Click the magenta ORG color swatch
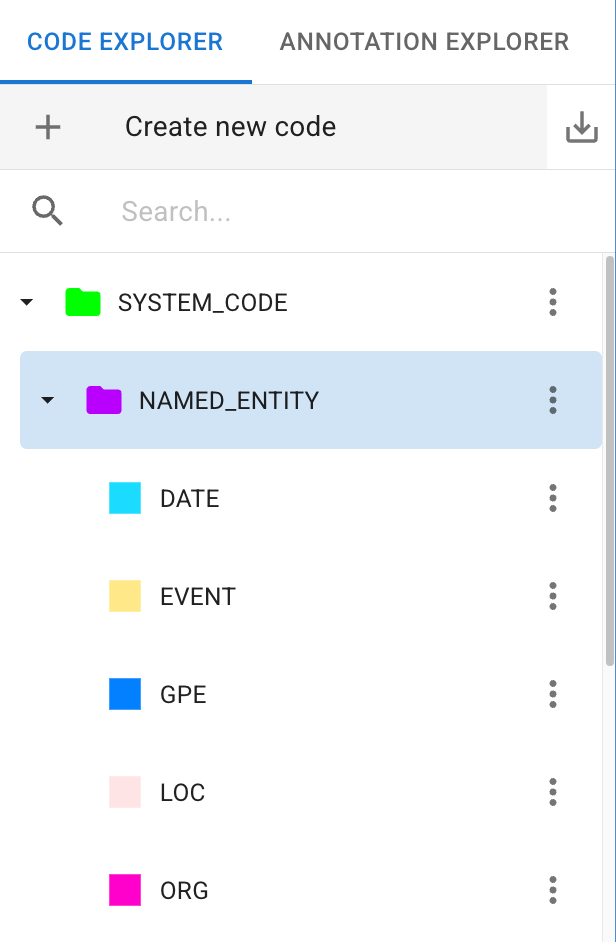Screen dimensions: 616x942 tap(125, 890)
